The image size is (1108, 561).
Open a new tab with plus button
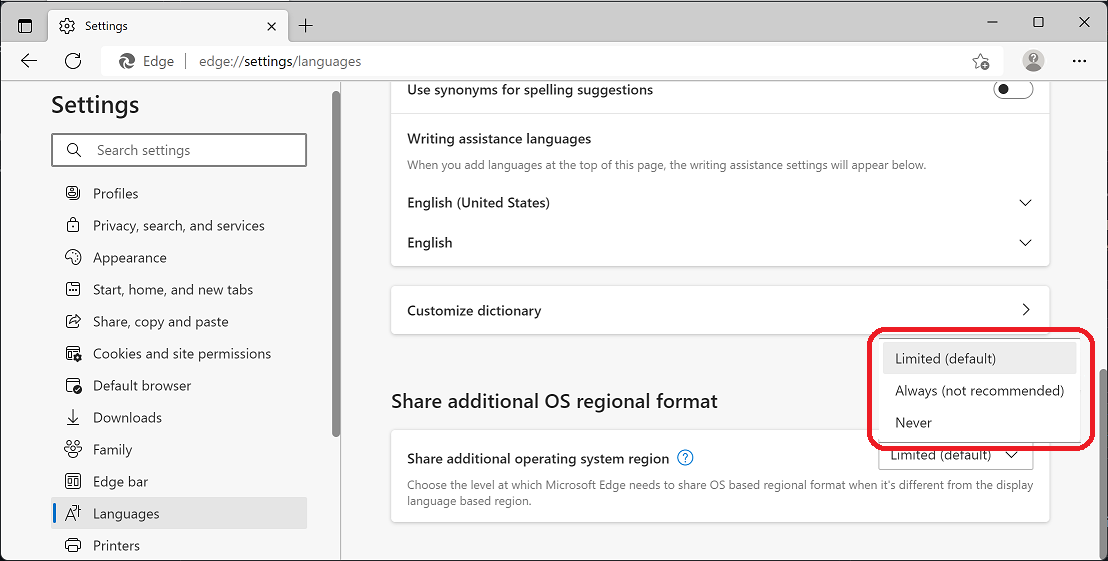(306, 26)
